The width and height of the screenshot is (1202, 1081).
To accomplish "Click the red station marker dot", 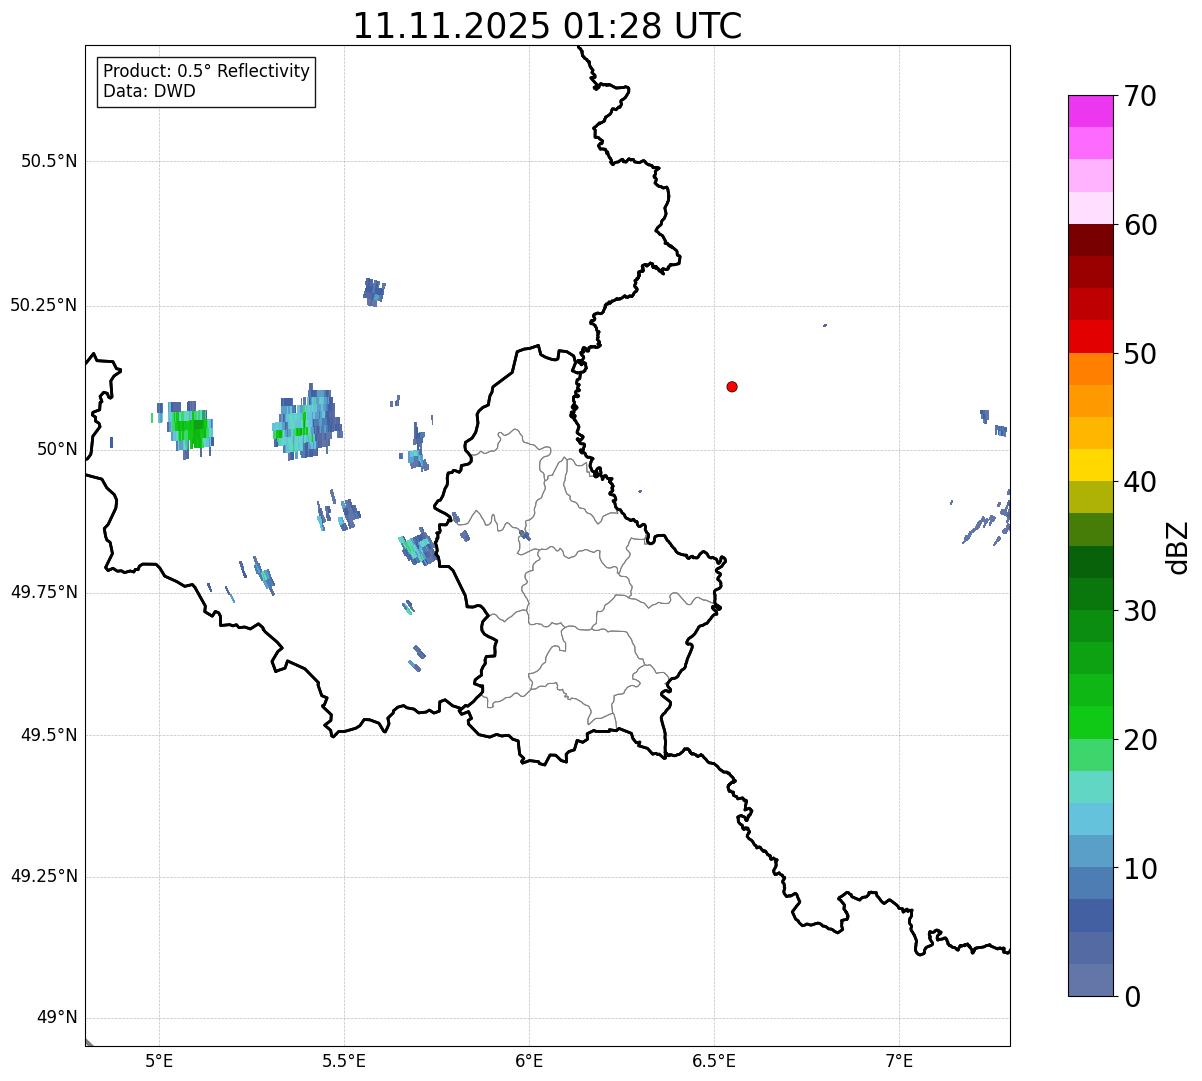I will (732, 386).
